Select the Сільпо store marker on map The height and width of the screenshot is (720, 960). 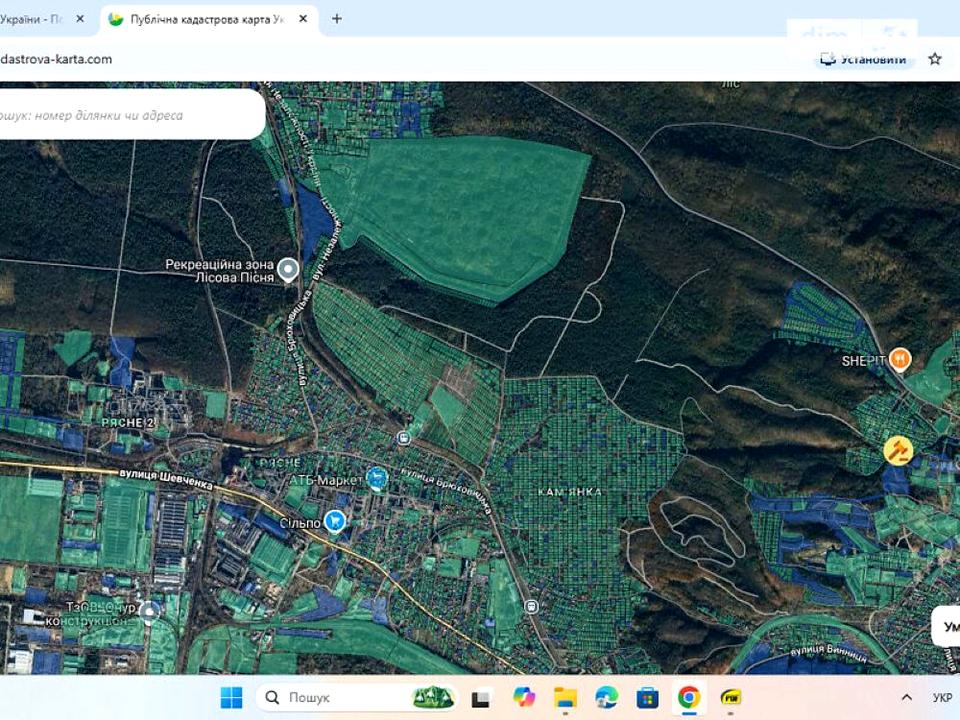coord(336,520)
